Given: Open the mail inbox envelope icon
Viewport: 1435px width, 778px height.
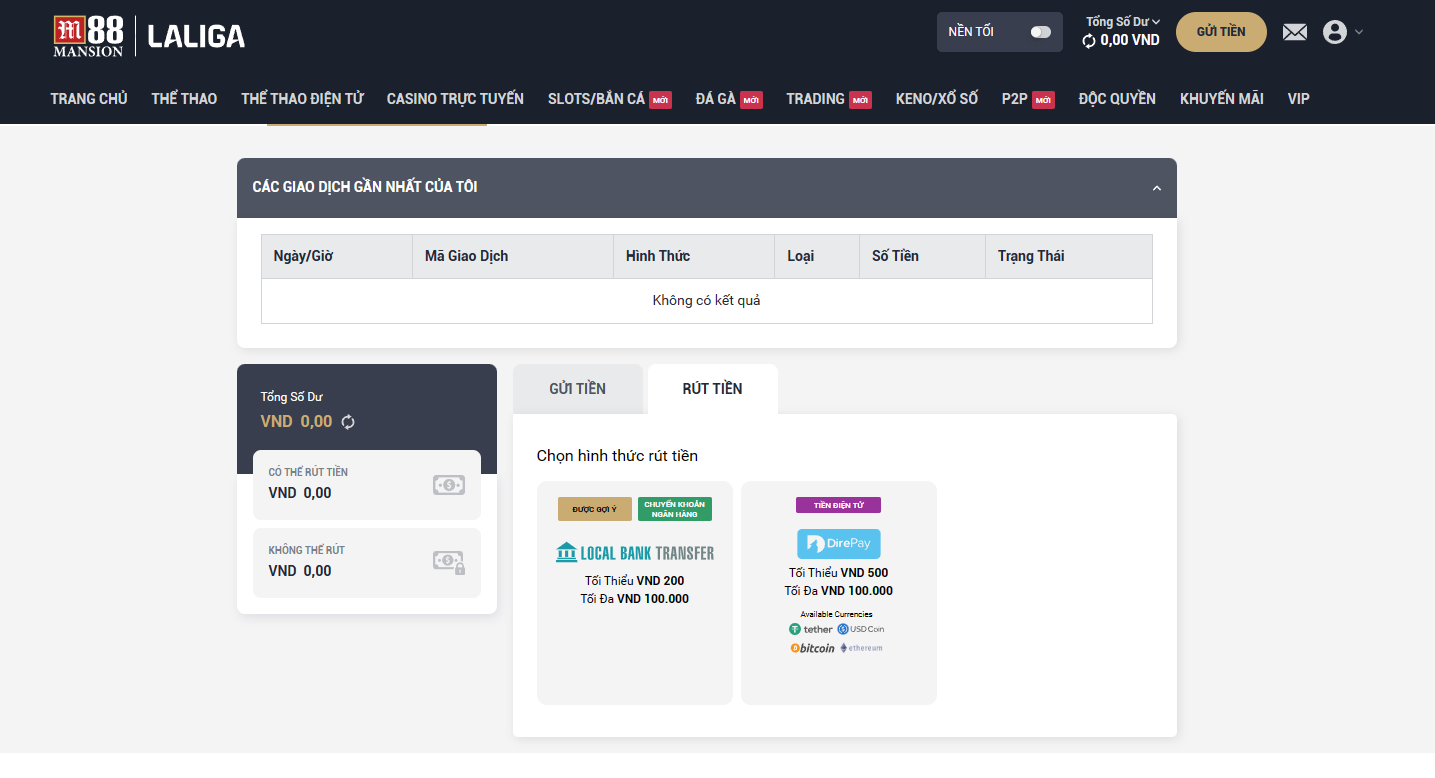Looking at the screenshot, I should 1295,32.
